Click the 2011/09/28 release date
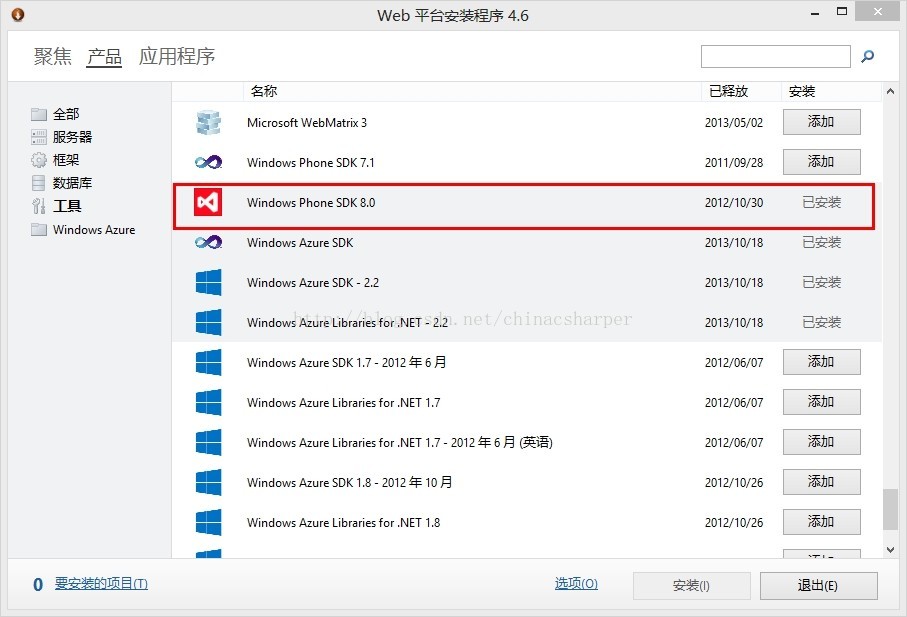Screen dimensions: 907x617 (x=734, y=163)
